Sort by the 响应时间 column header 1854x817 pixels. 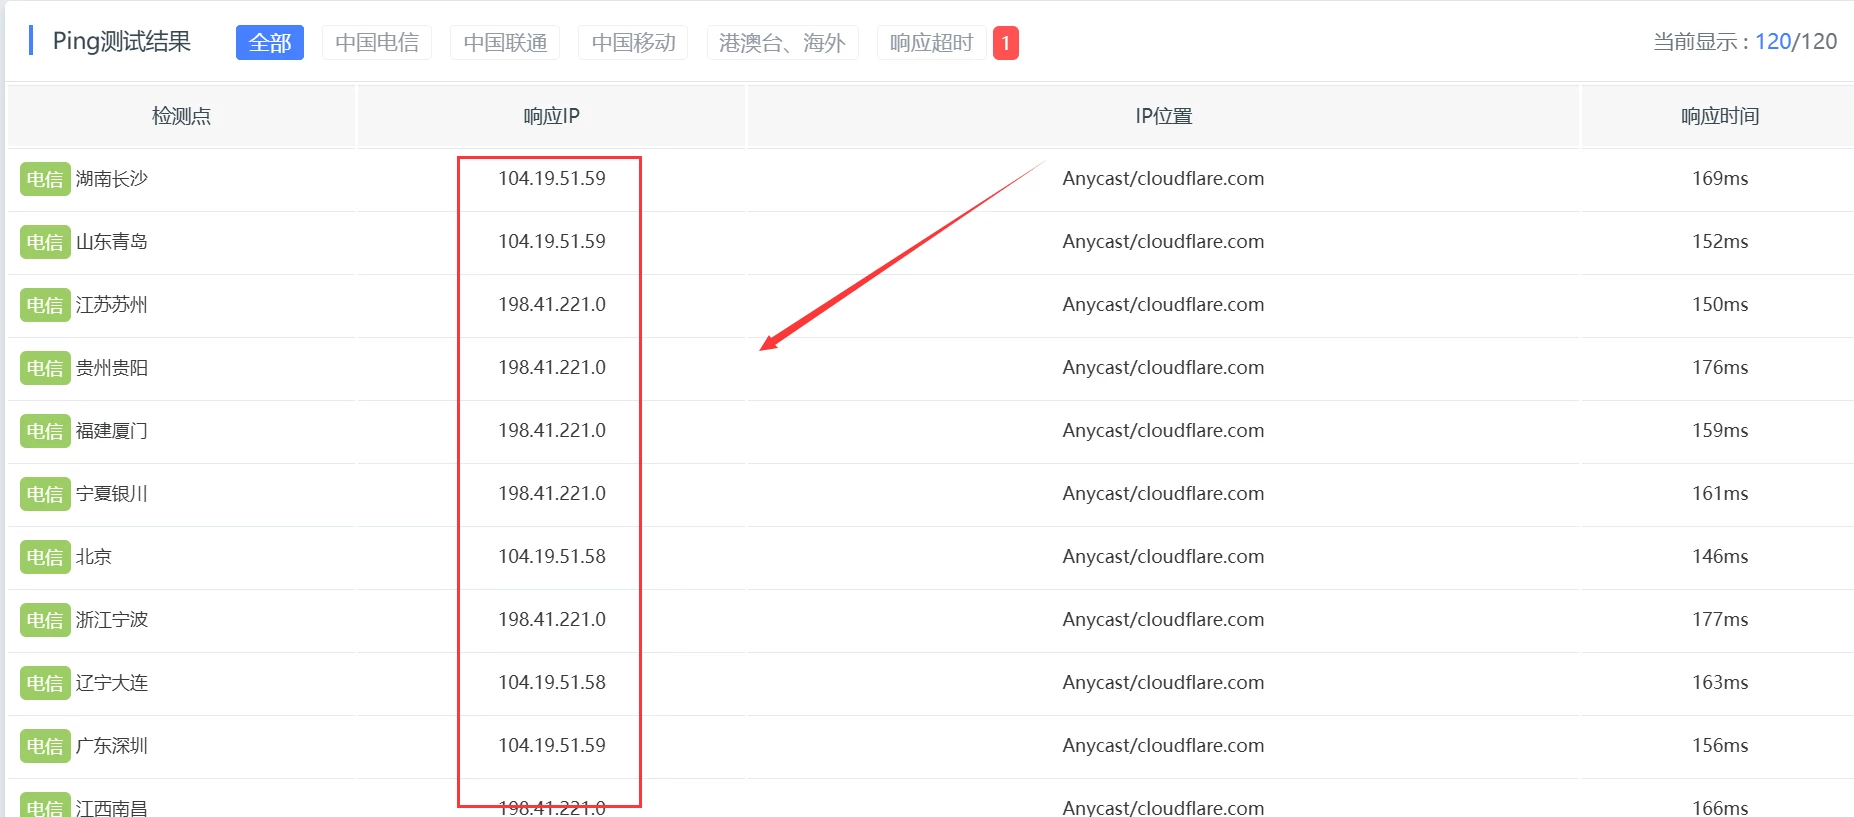tap(1719, 116)
